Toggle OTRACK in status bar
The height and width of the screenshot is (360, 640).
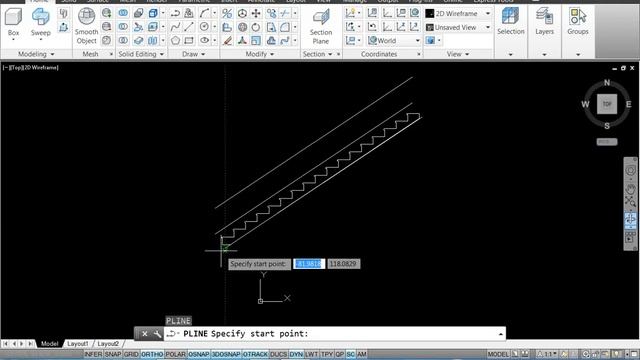coord(255,354)
